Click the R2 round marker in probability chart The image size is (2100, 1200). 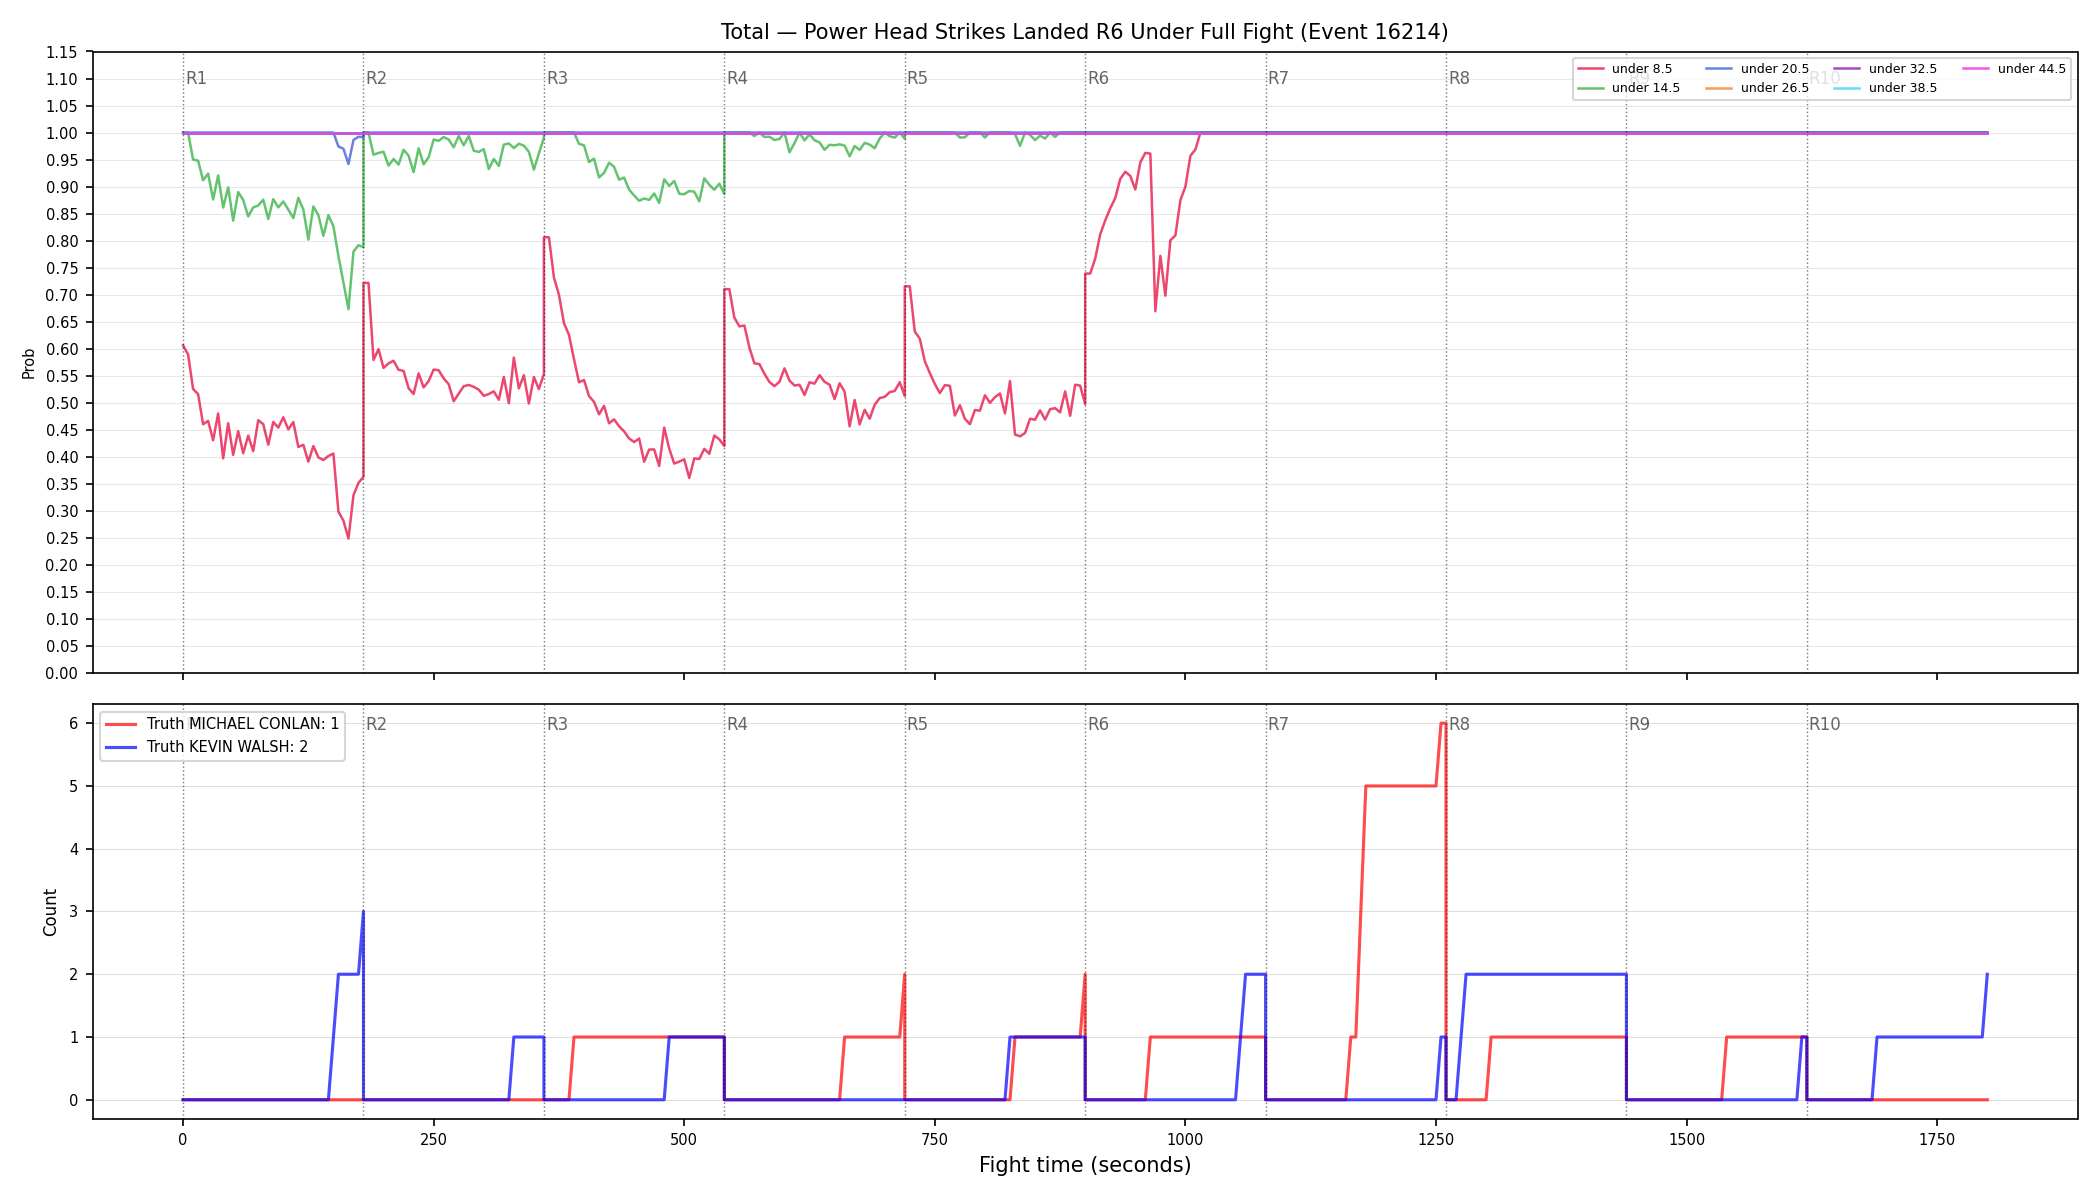(376, 78)
